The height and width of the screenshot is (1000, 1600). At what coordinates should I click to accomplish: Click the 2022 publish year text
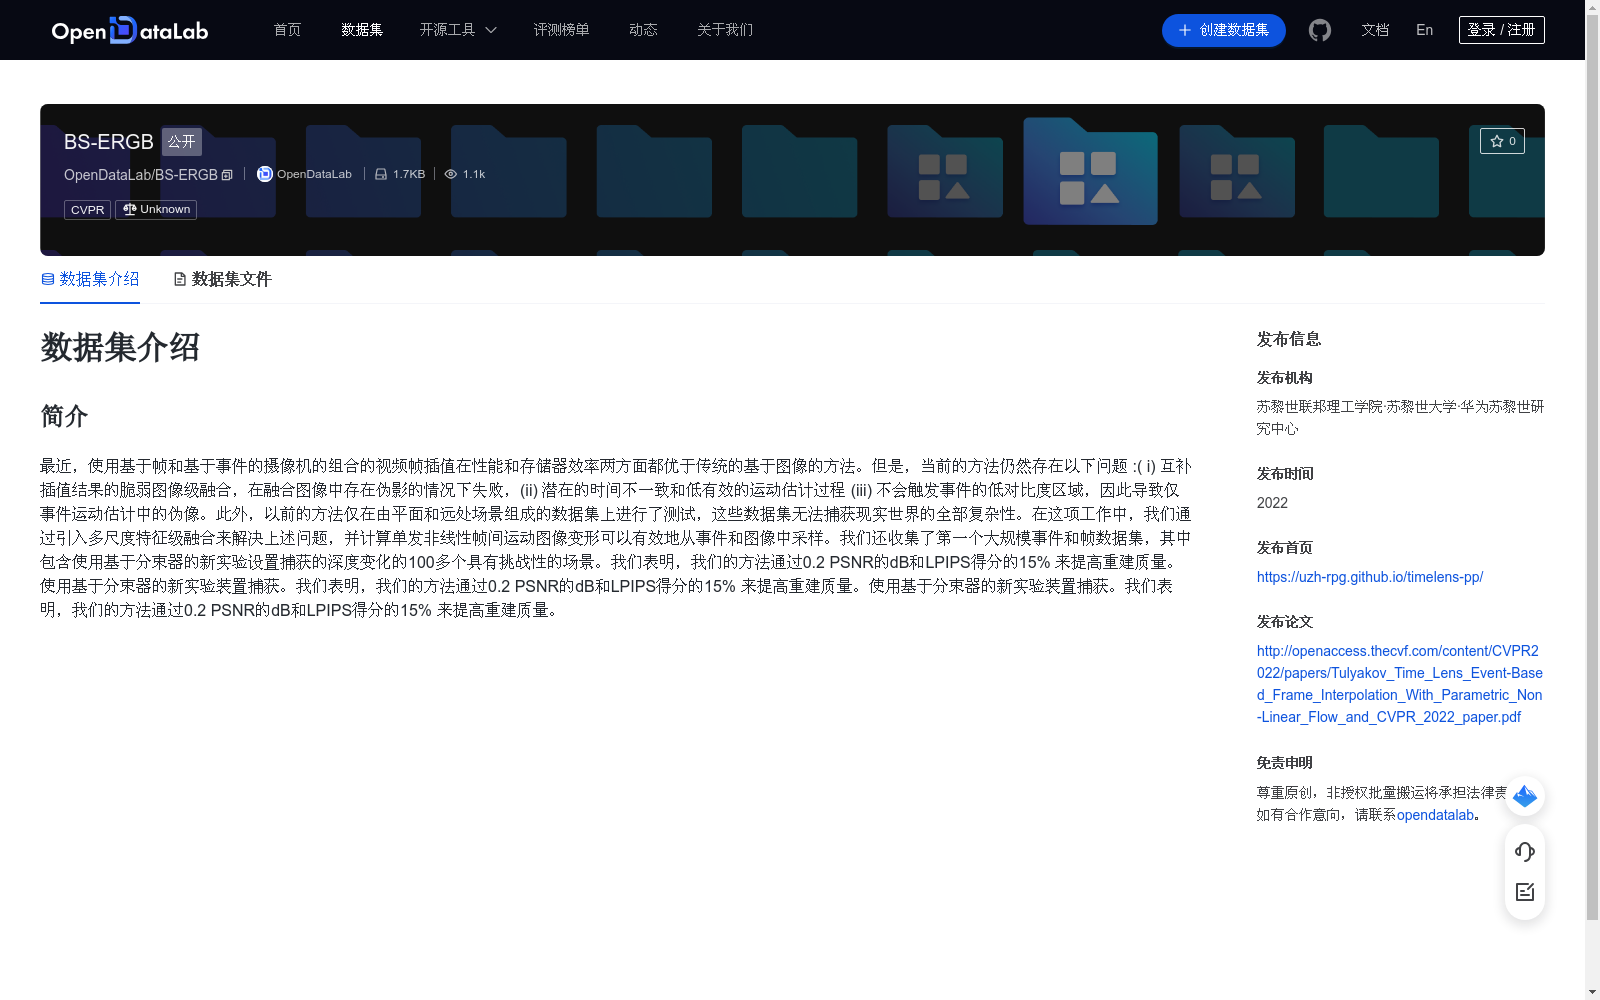point(1272,503)
